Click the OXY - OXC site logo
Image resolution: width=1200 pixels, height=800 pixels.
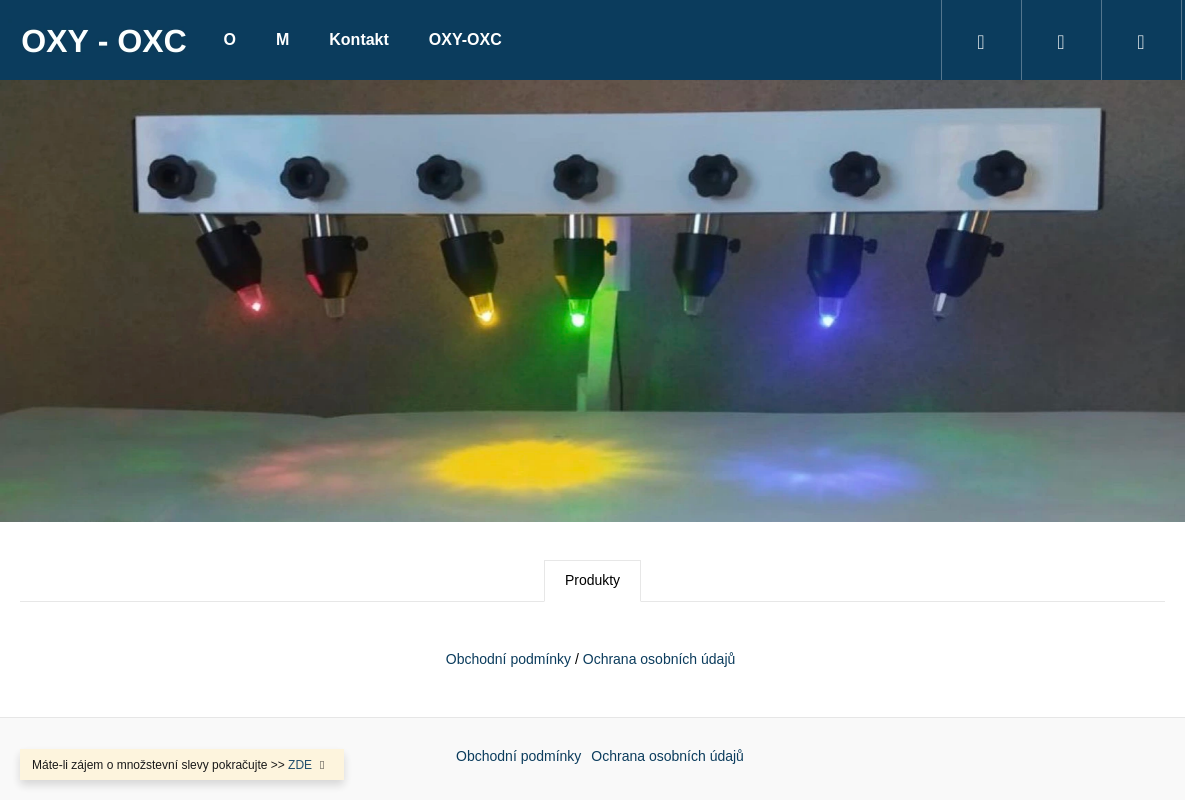pos(104,41)
